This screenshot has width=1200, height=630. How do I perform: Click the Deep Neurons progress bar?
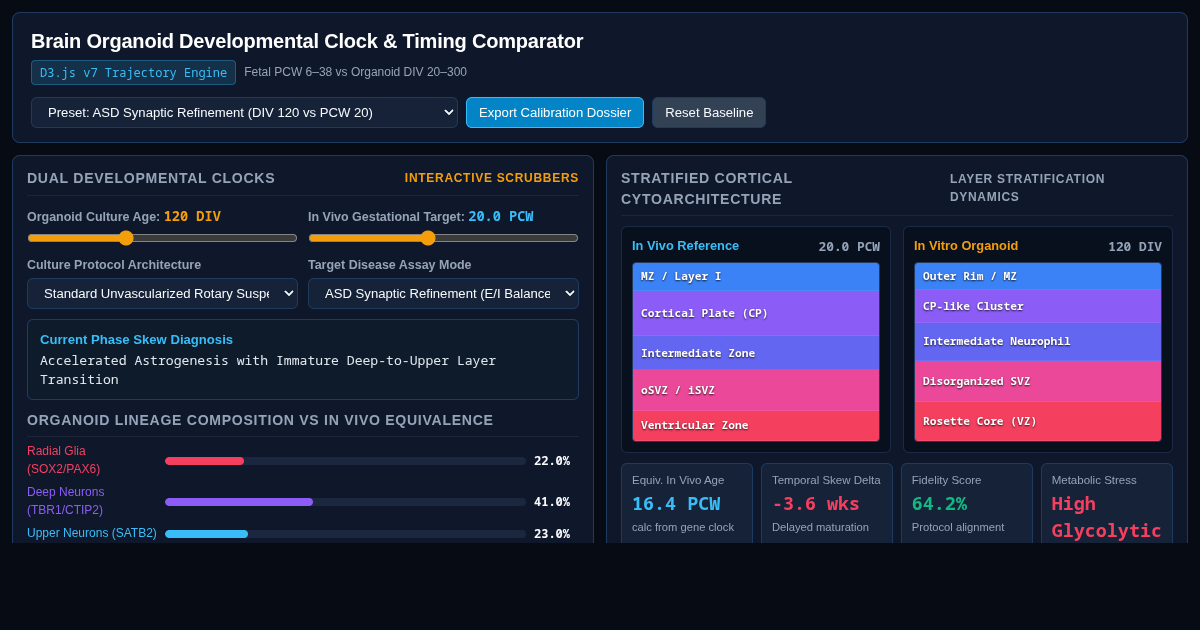[345, 502]
